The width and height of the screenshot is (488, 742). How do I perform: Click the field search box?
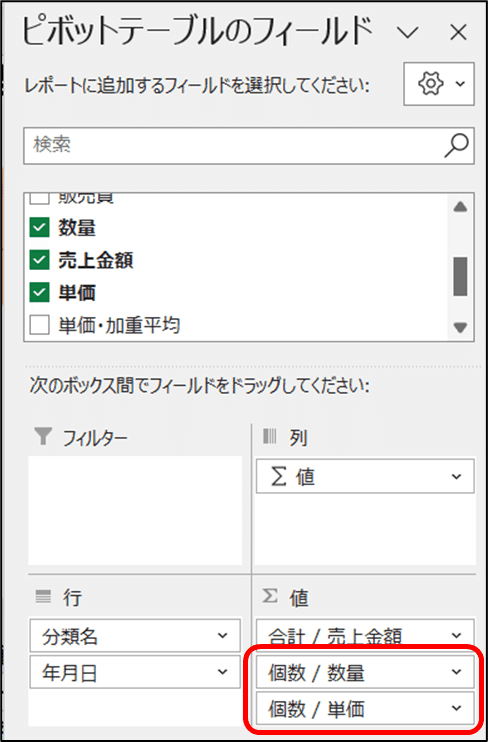(249, 146)
